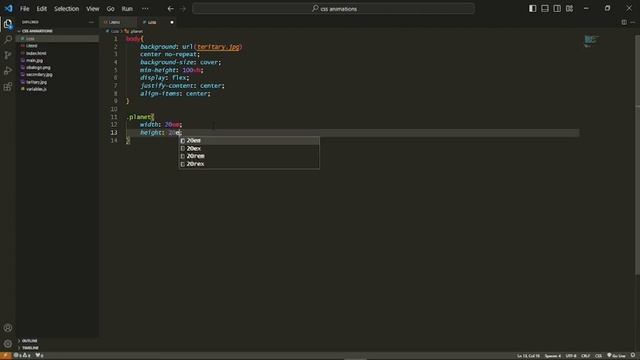Toggle the primary sidebar layout icon

click(533, 8)
